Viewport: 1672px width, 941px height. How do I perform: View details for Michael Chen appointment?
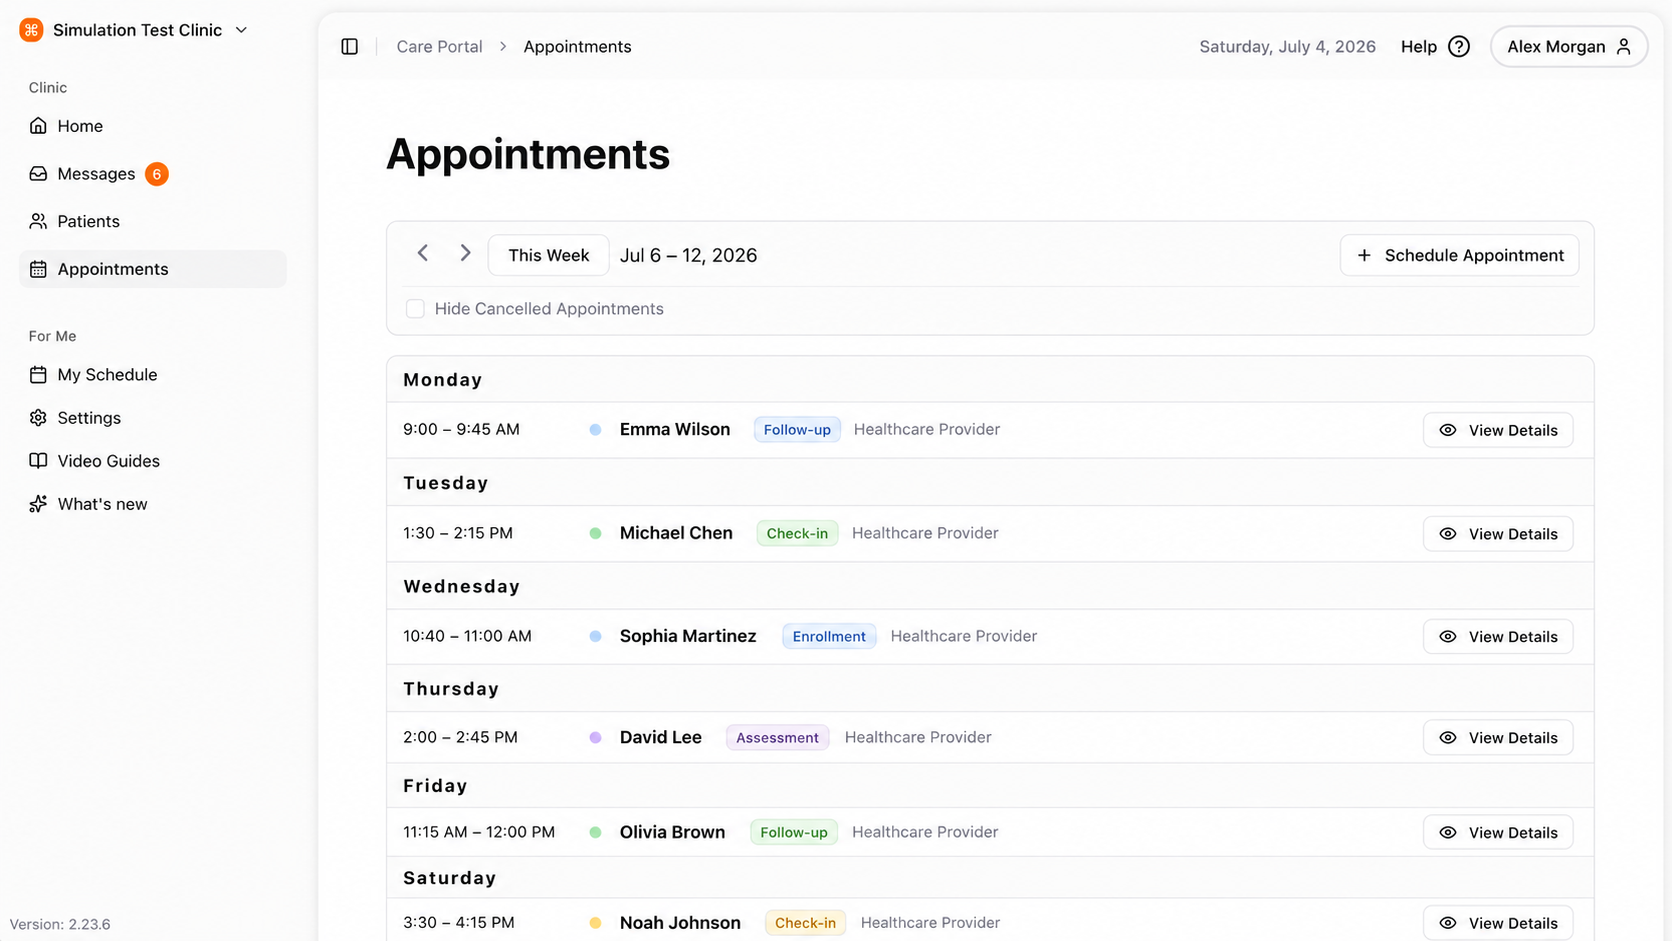(x=1497, y=534)
